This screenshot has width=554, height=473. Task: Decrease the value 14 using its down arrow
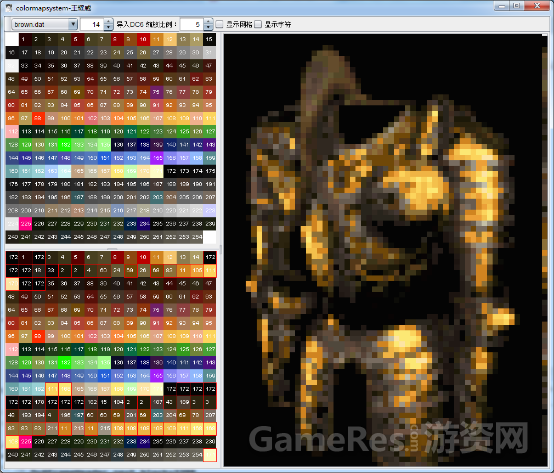pos(109,27)
